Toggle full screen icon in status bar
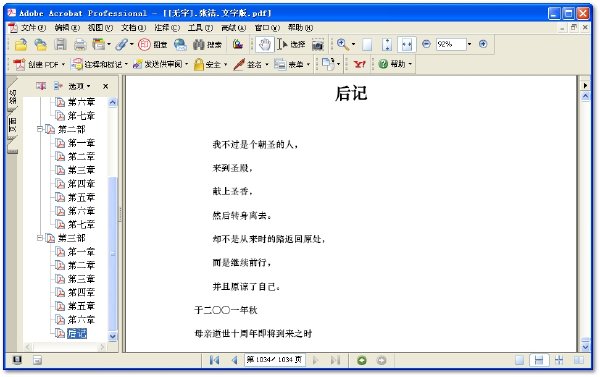 point(17,360)
